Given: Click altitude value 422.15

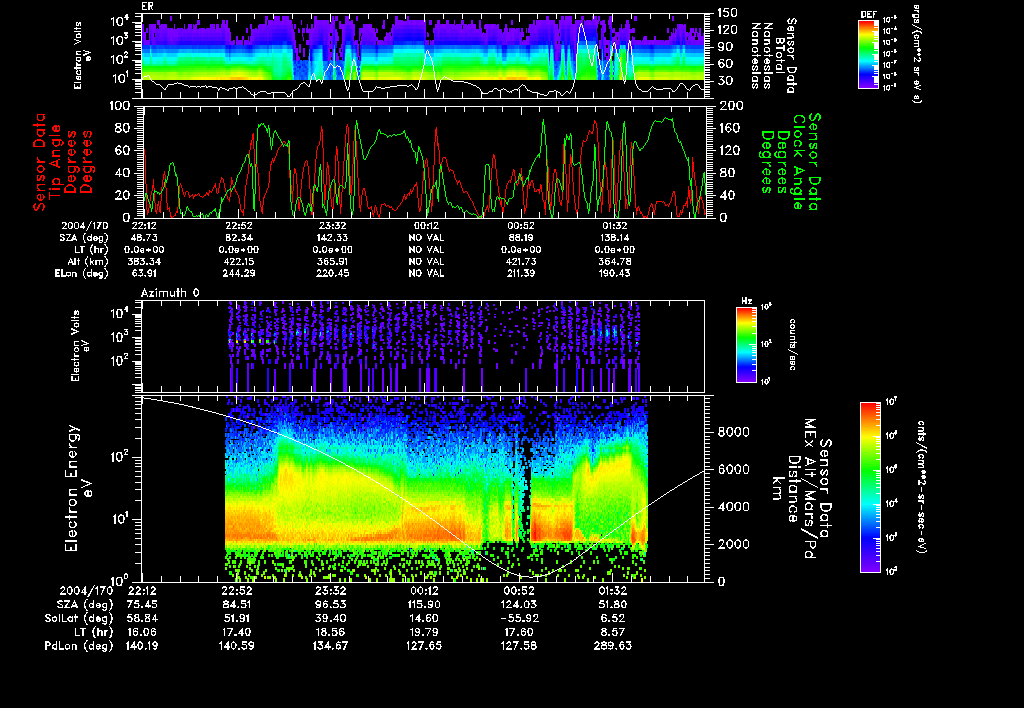Looking at the screenshot, I should point(238,261).
